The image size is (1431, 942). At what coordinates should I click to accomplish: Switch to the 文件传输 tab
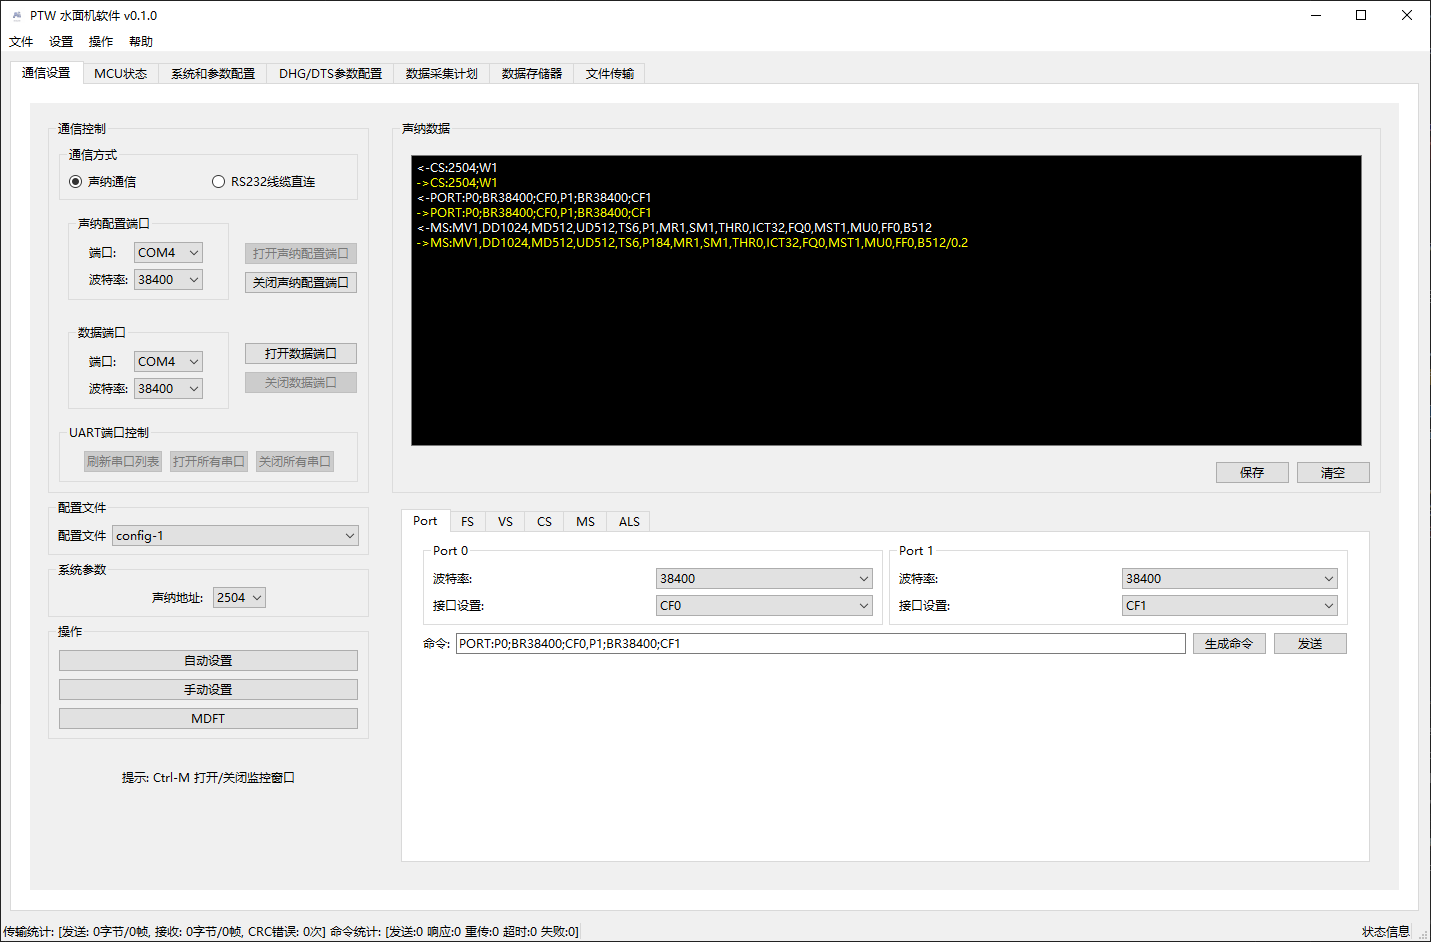(610, 74)
